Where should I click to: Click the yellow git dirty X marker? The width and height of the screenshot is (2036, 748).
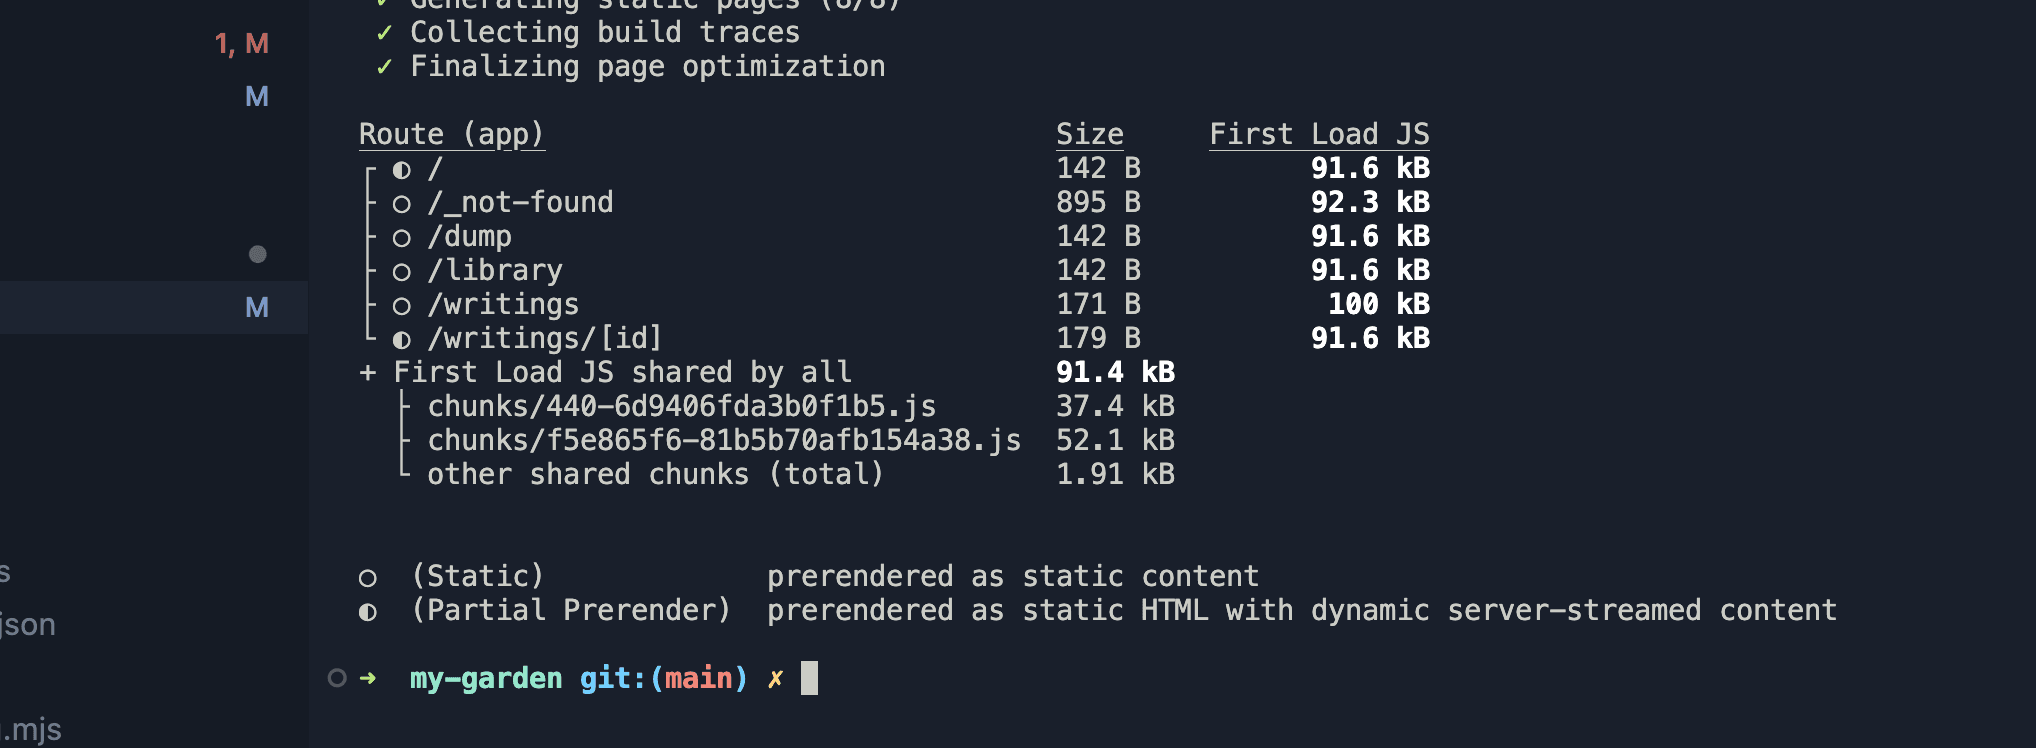775,679
